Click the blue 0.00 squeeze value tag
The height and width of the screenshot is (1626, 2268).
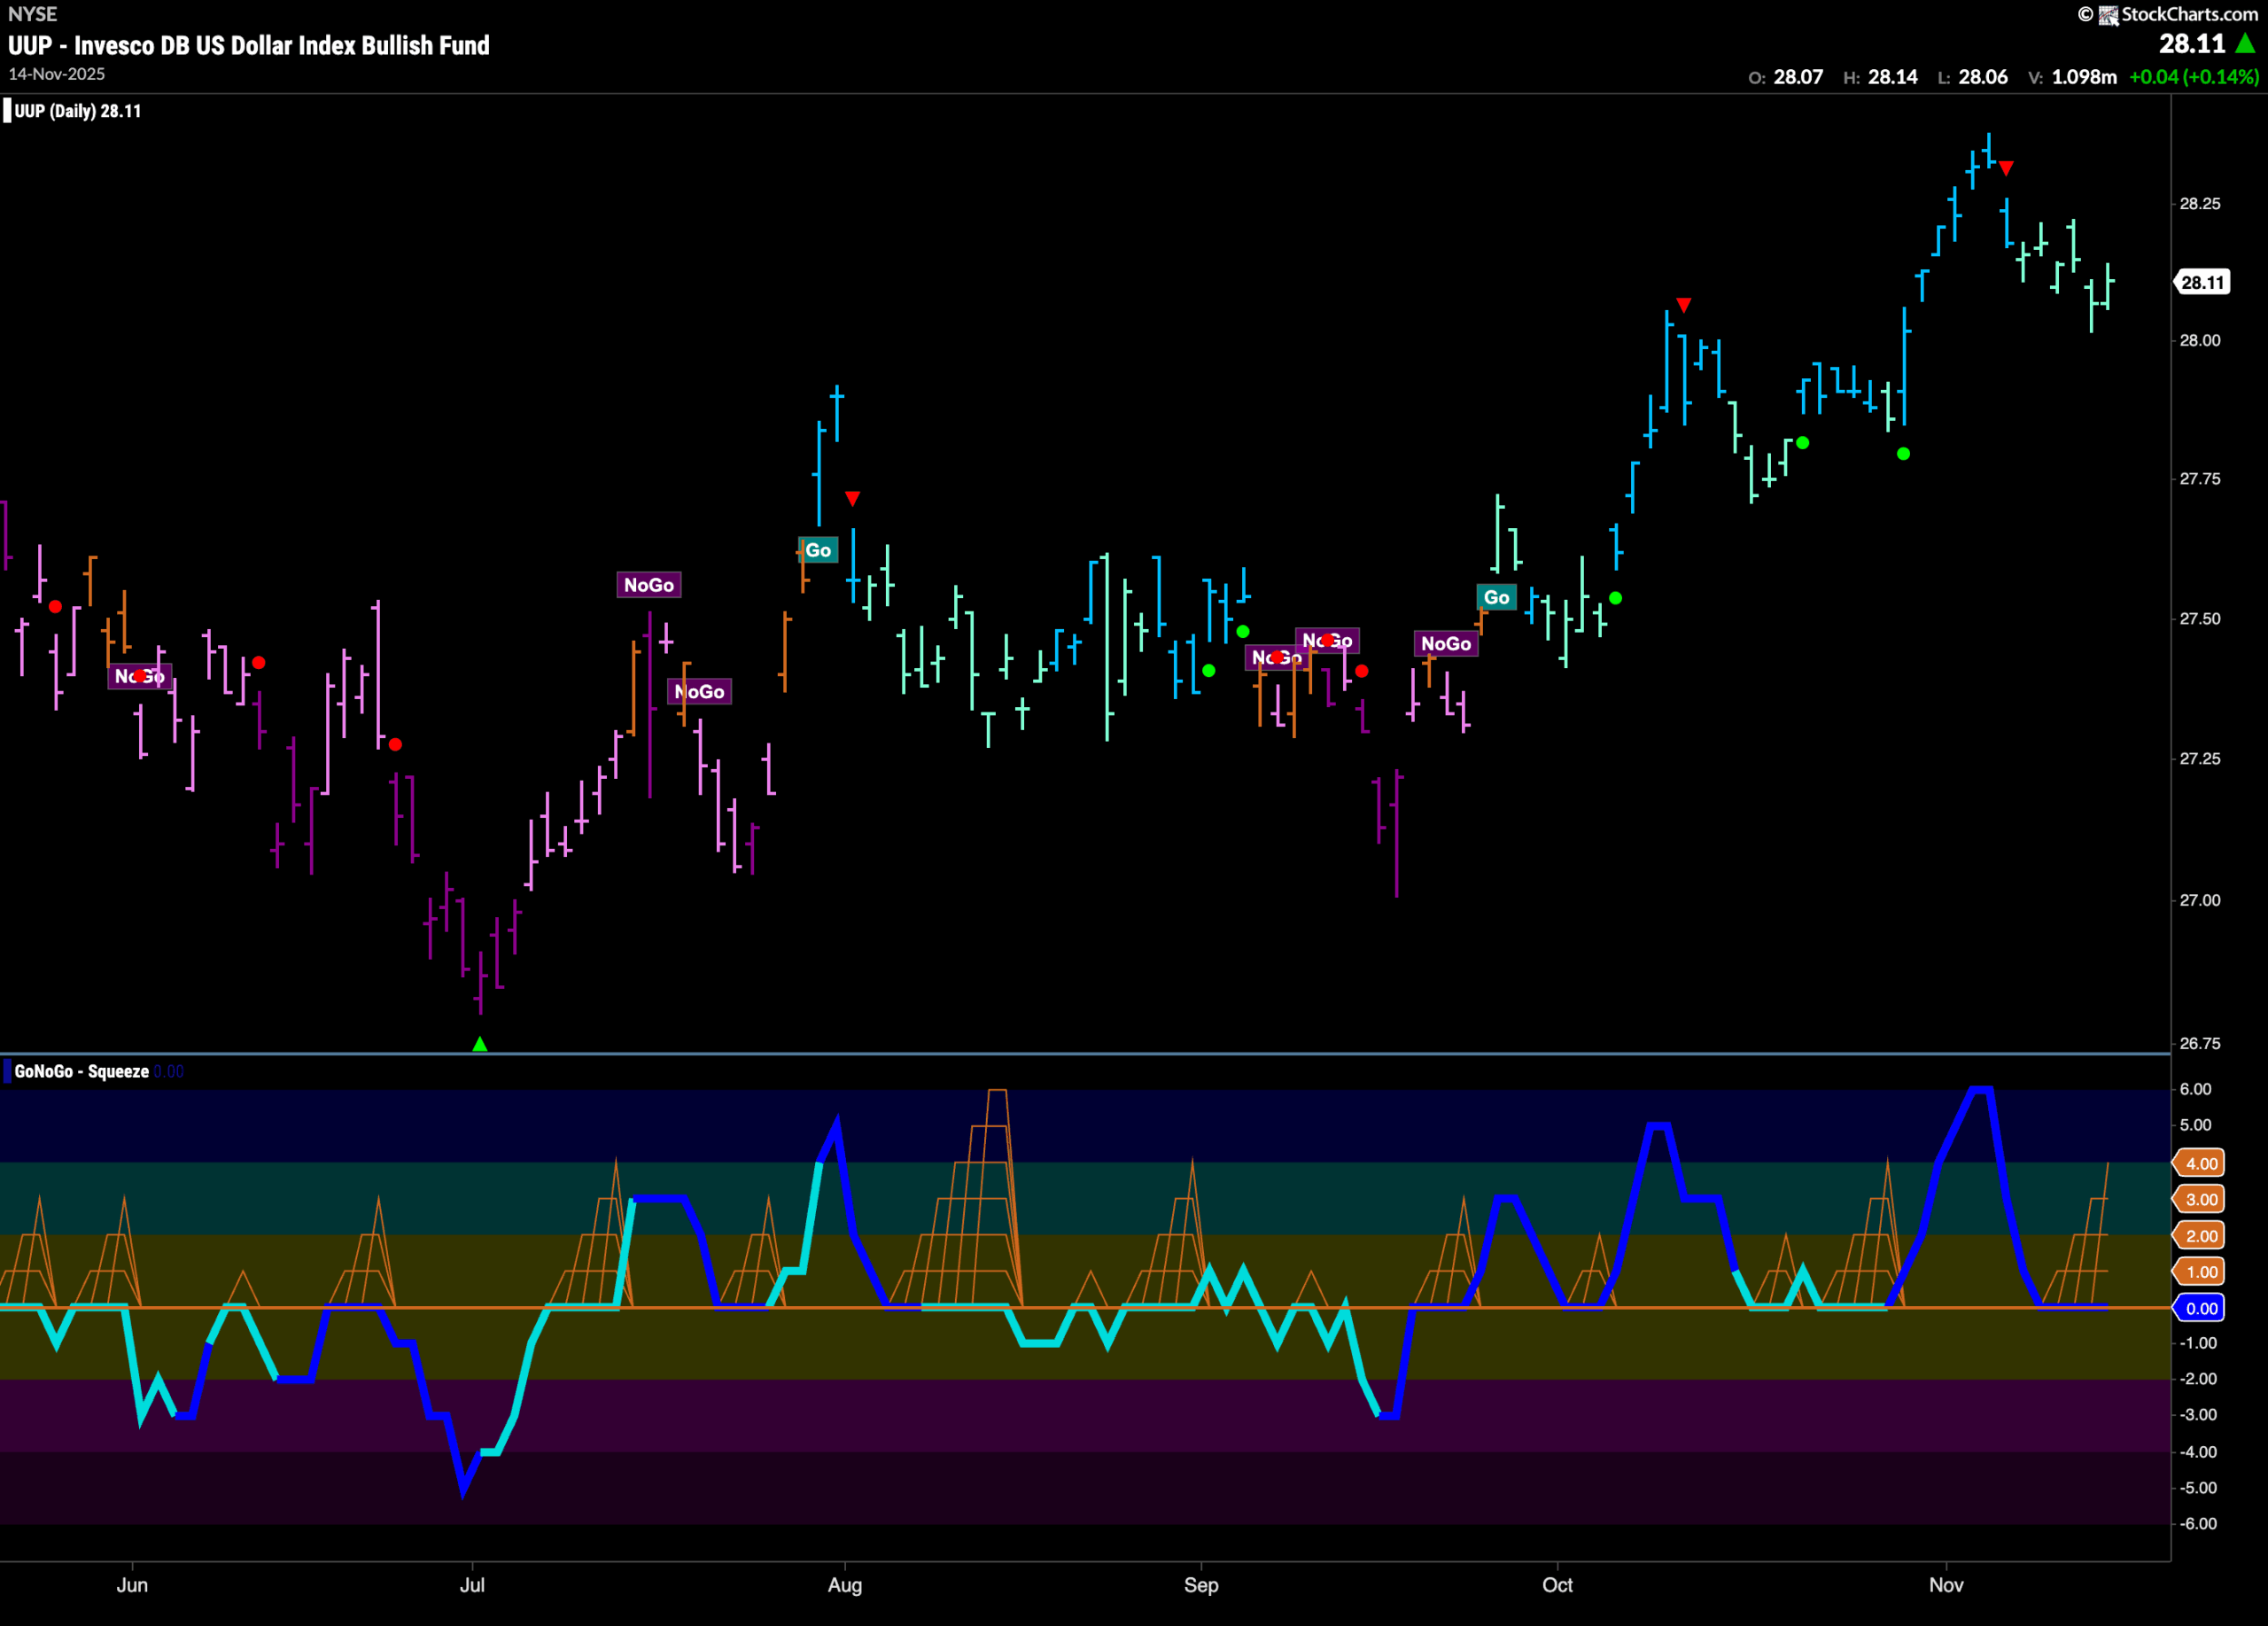[x=2200, y=1309]
